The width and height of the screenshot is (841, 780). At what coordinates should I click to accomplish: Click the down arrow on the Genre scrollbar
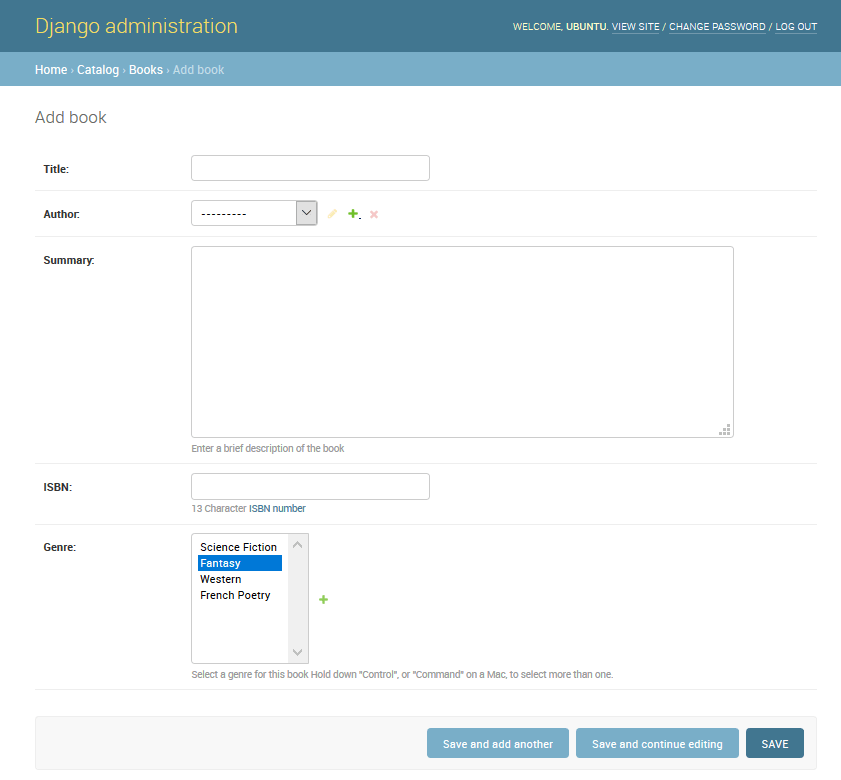(x=297, y=652)
